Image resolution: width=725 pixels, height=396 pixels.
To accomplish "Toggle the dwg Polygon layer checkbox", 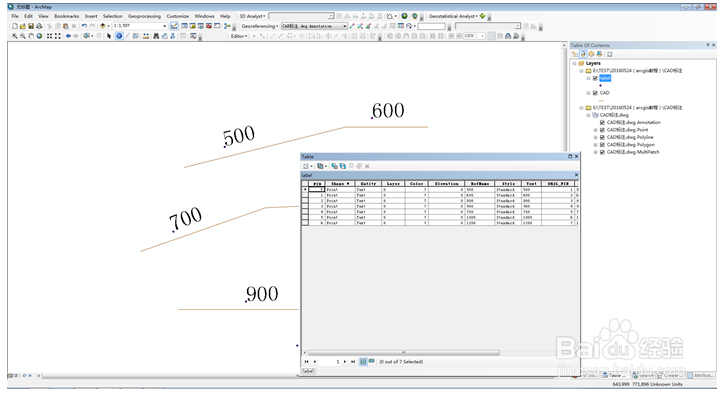I will [602, 145].
